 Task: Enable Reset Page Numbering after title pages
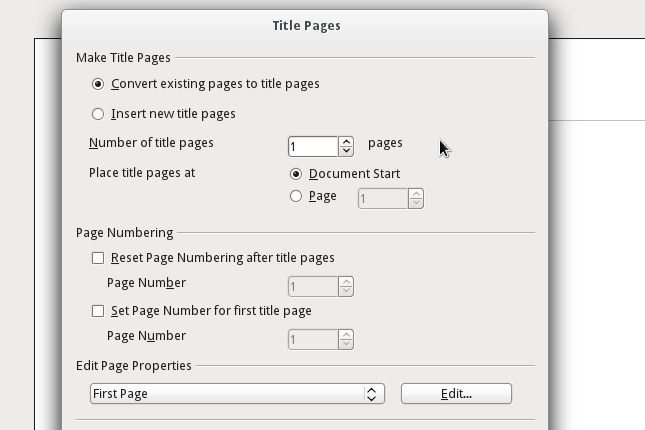(x=98, y=258)
